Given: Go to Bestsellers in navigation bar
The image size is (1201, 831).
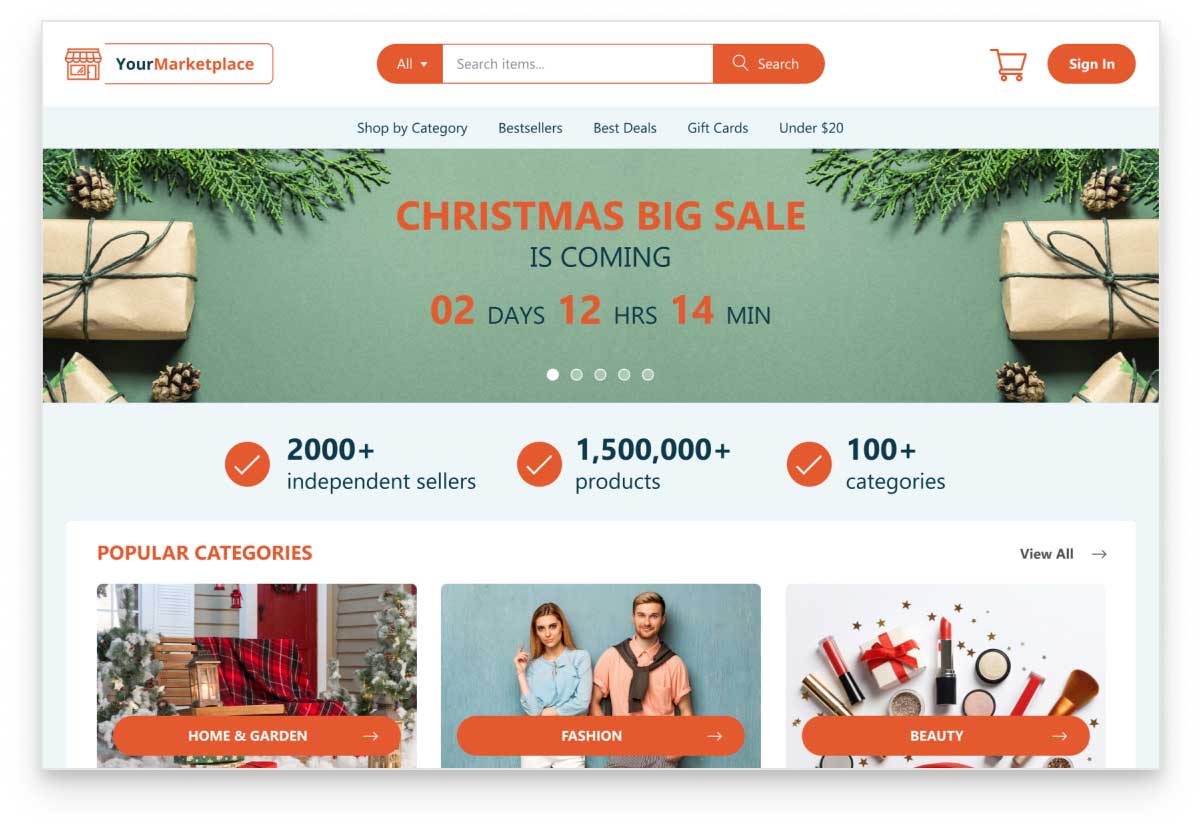Looking at the screenshot, I should pyautogui.click(x=530, y=128).
